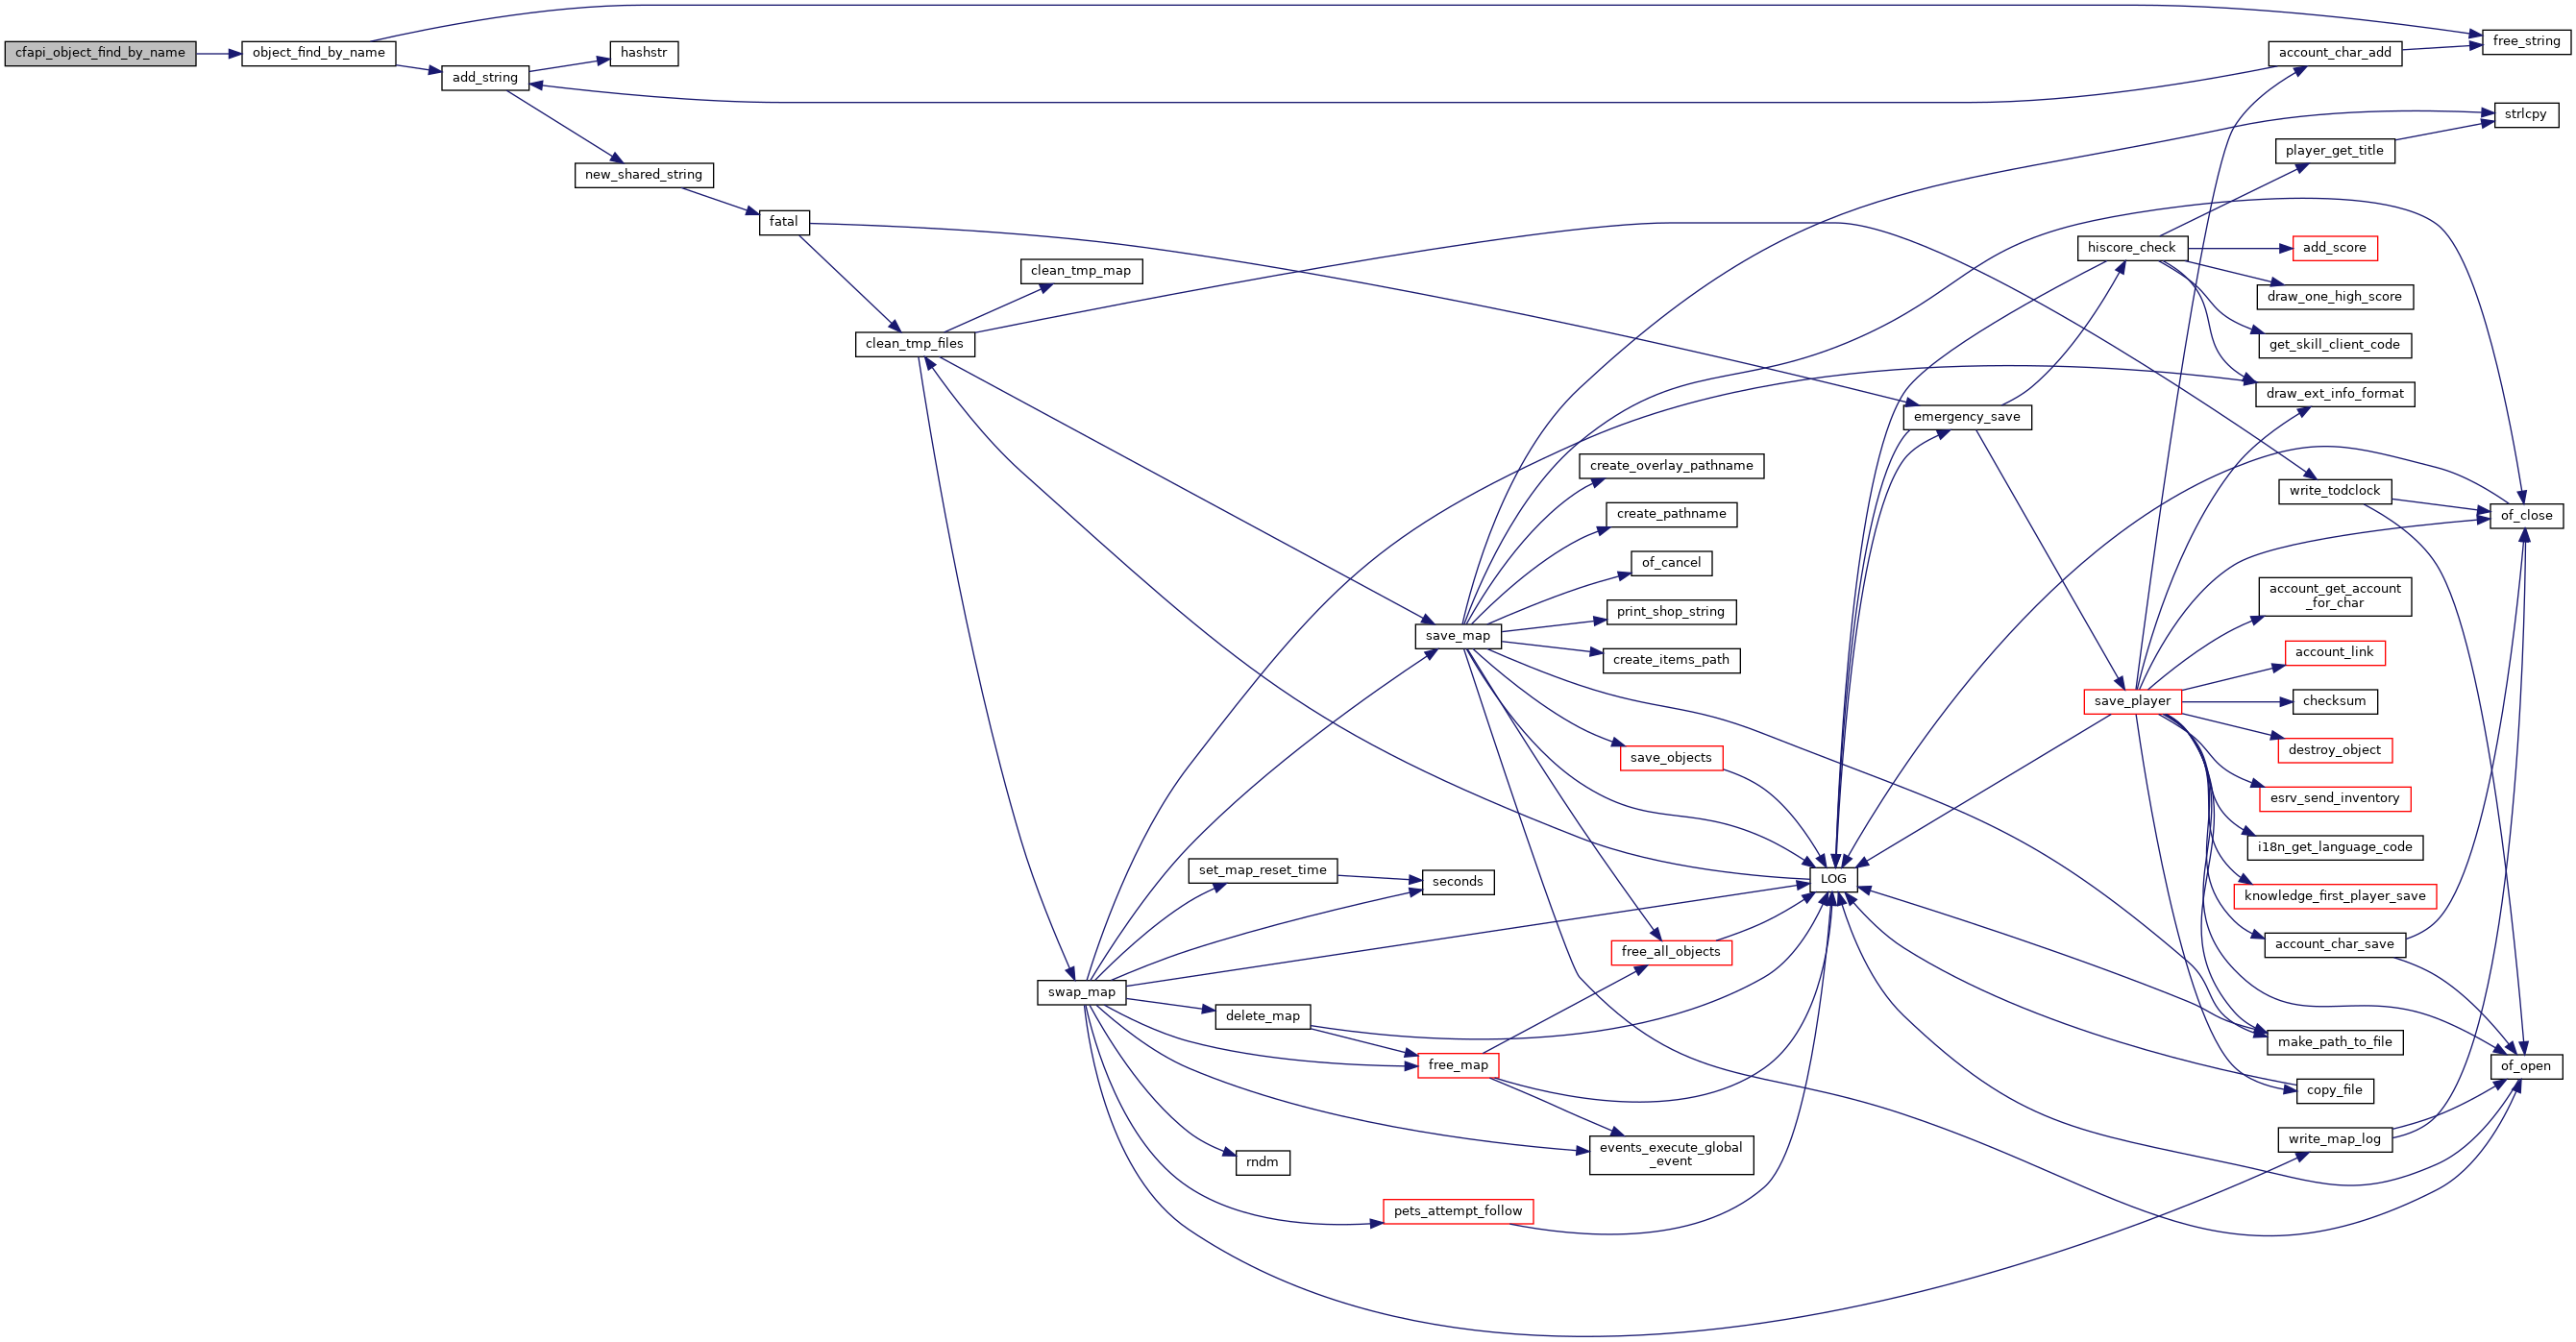The width and height of the screenshot is (2576, 1342).
Task: Click the seconds function node
Action: (1458, 882)
